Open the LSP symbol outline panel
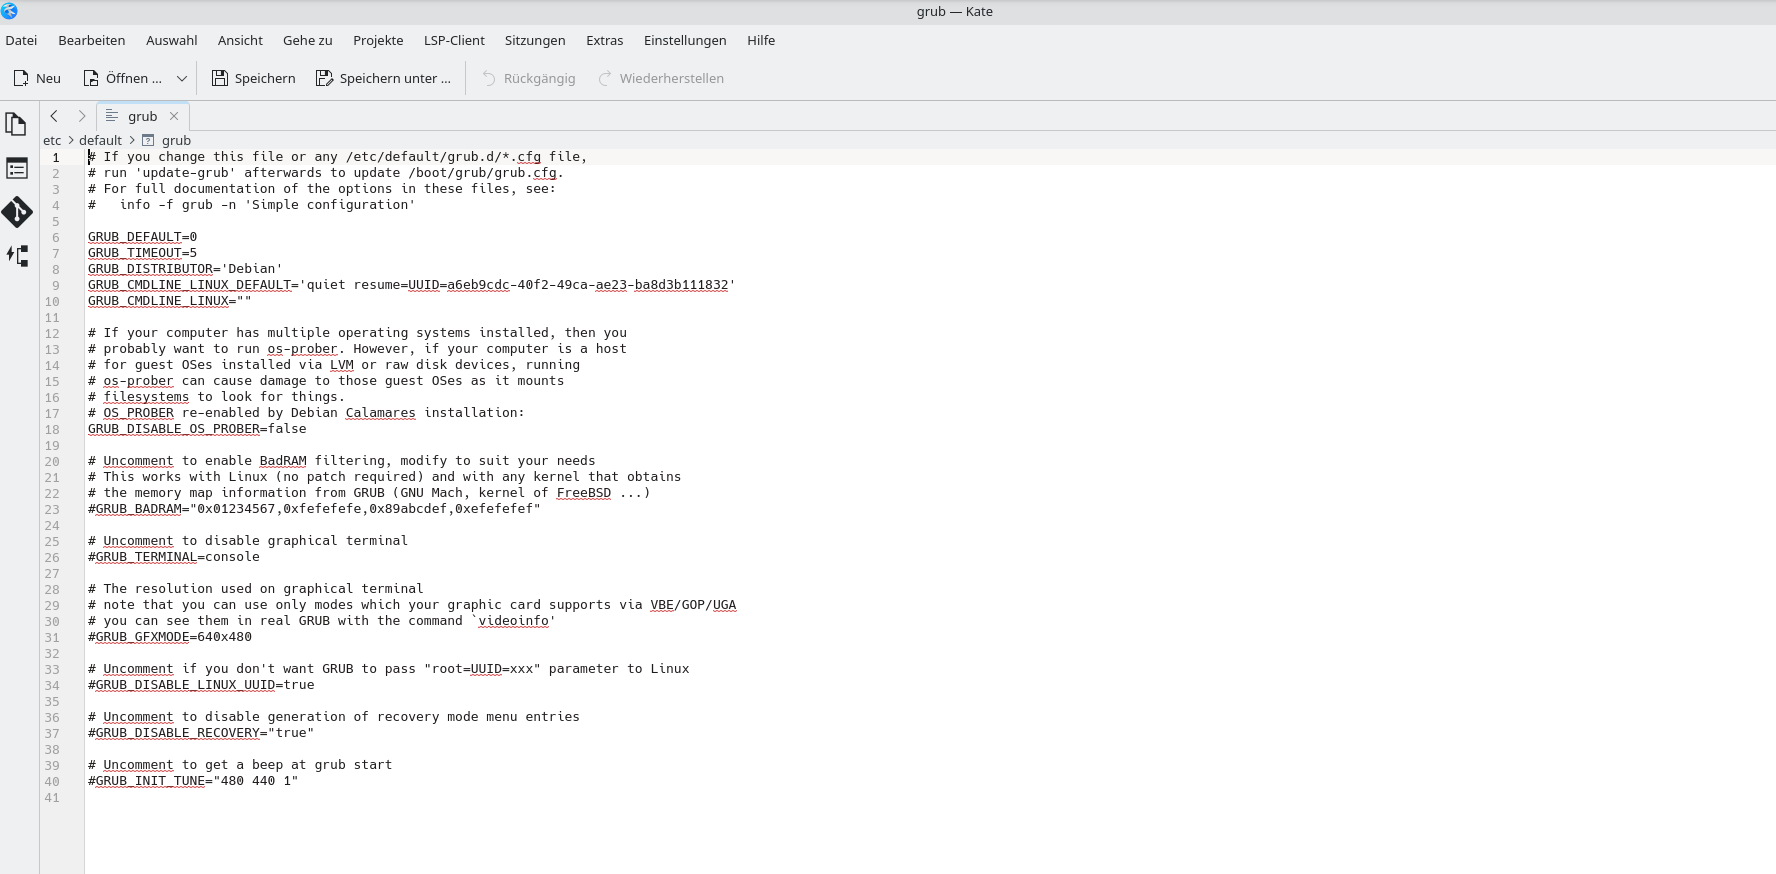1776x874 pixels. 16,256
